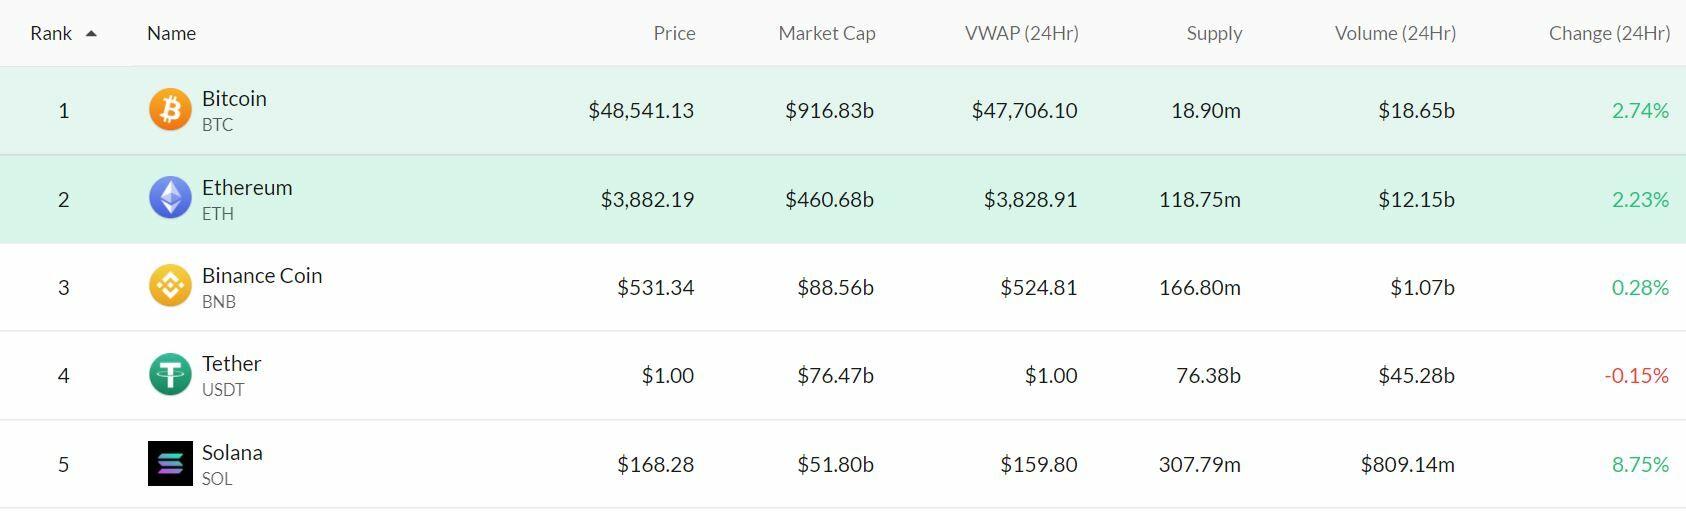Image resolution: width=1686 pixels, height=512 pixels.
Task: Click the Solana black logo icon
Action: (x=170, y=464)
